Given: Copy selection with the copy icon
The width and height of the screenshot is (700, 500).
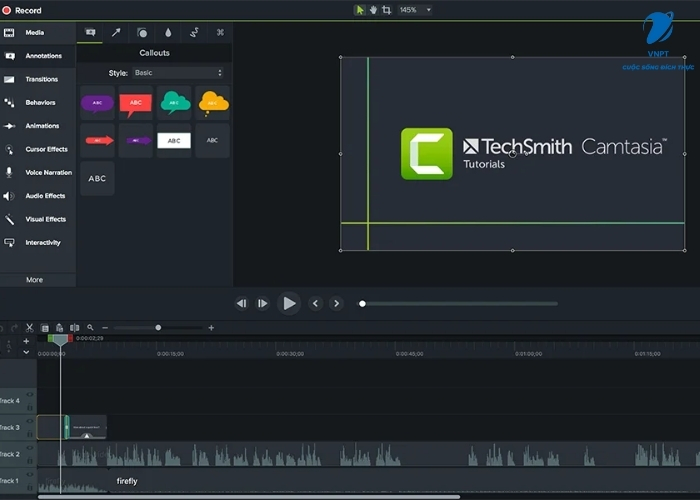Looking at the screenshot, I should tap(45, 328).
